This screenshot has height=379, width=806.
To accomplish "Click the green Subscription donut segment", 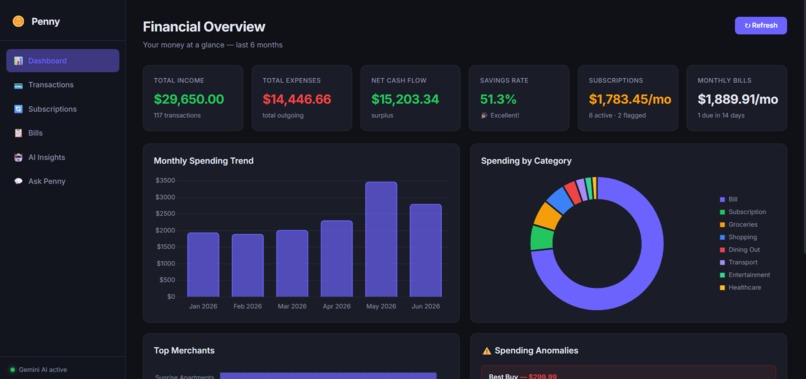I will click(542, 238).
